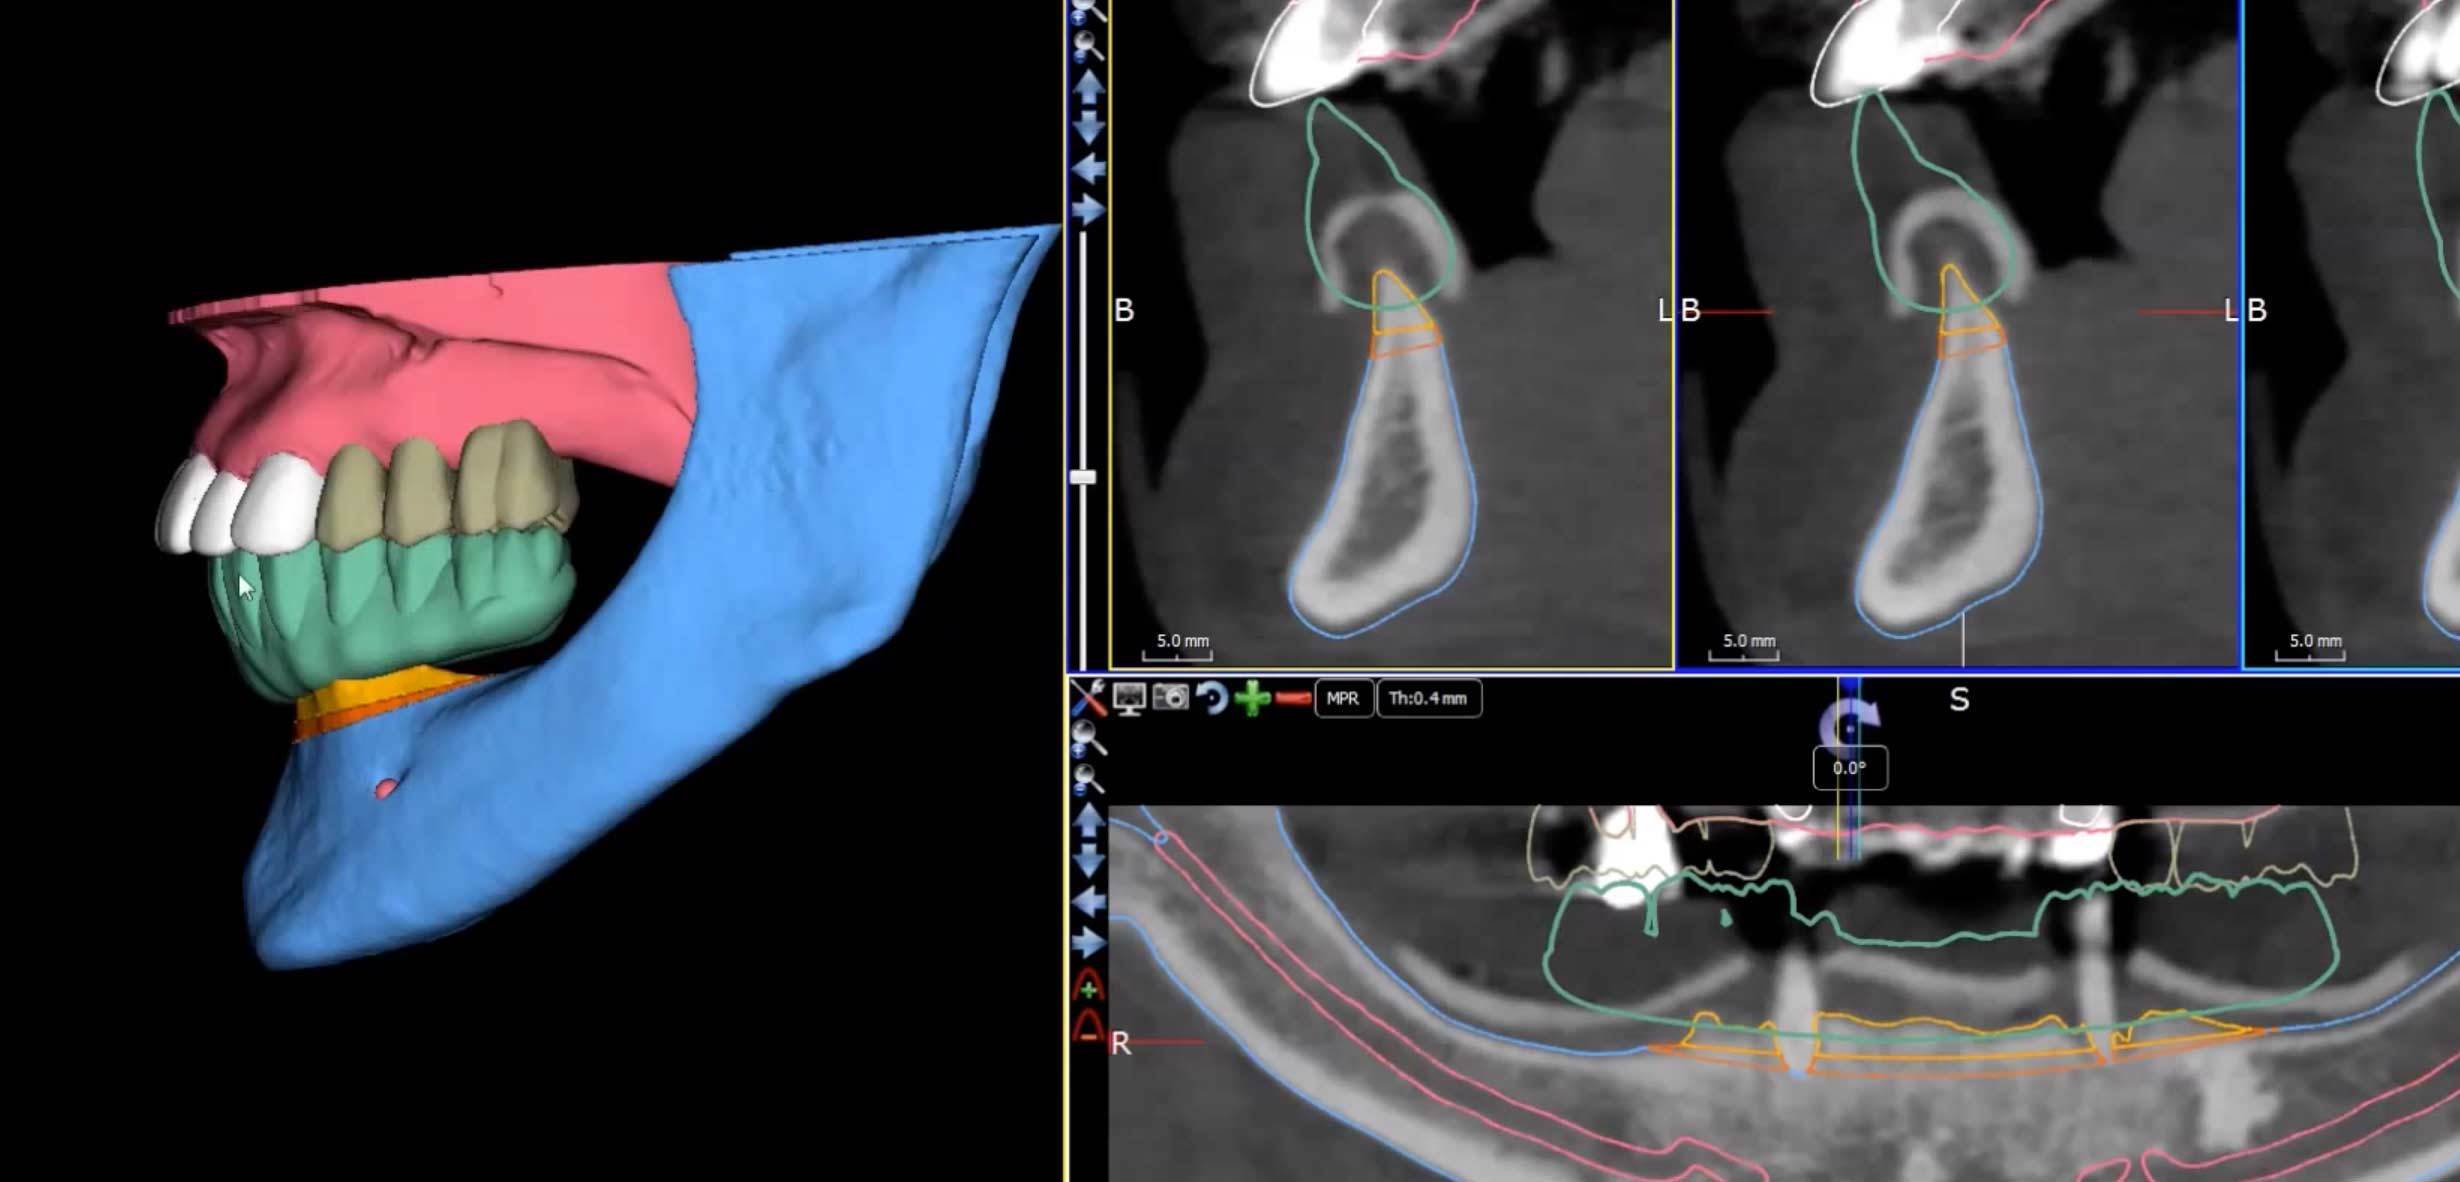2460x1182 pixels.
Task: Move the panoramic slice up
Action: click(x=1088, y=820)
